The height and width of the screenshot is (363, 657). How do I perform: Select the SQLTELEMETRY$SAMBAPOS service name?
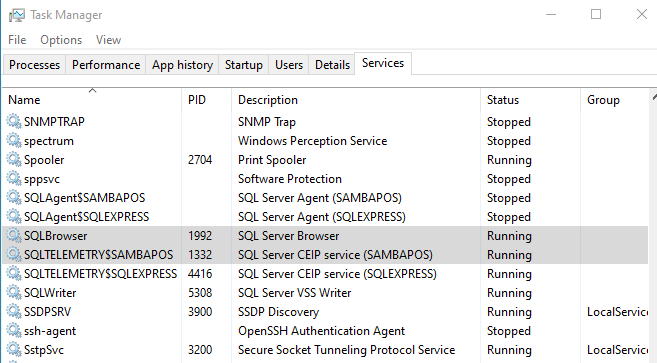98,254
